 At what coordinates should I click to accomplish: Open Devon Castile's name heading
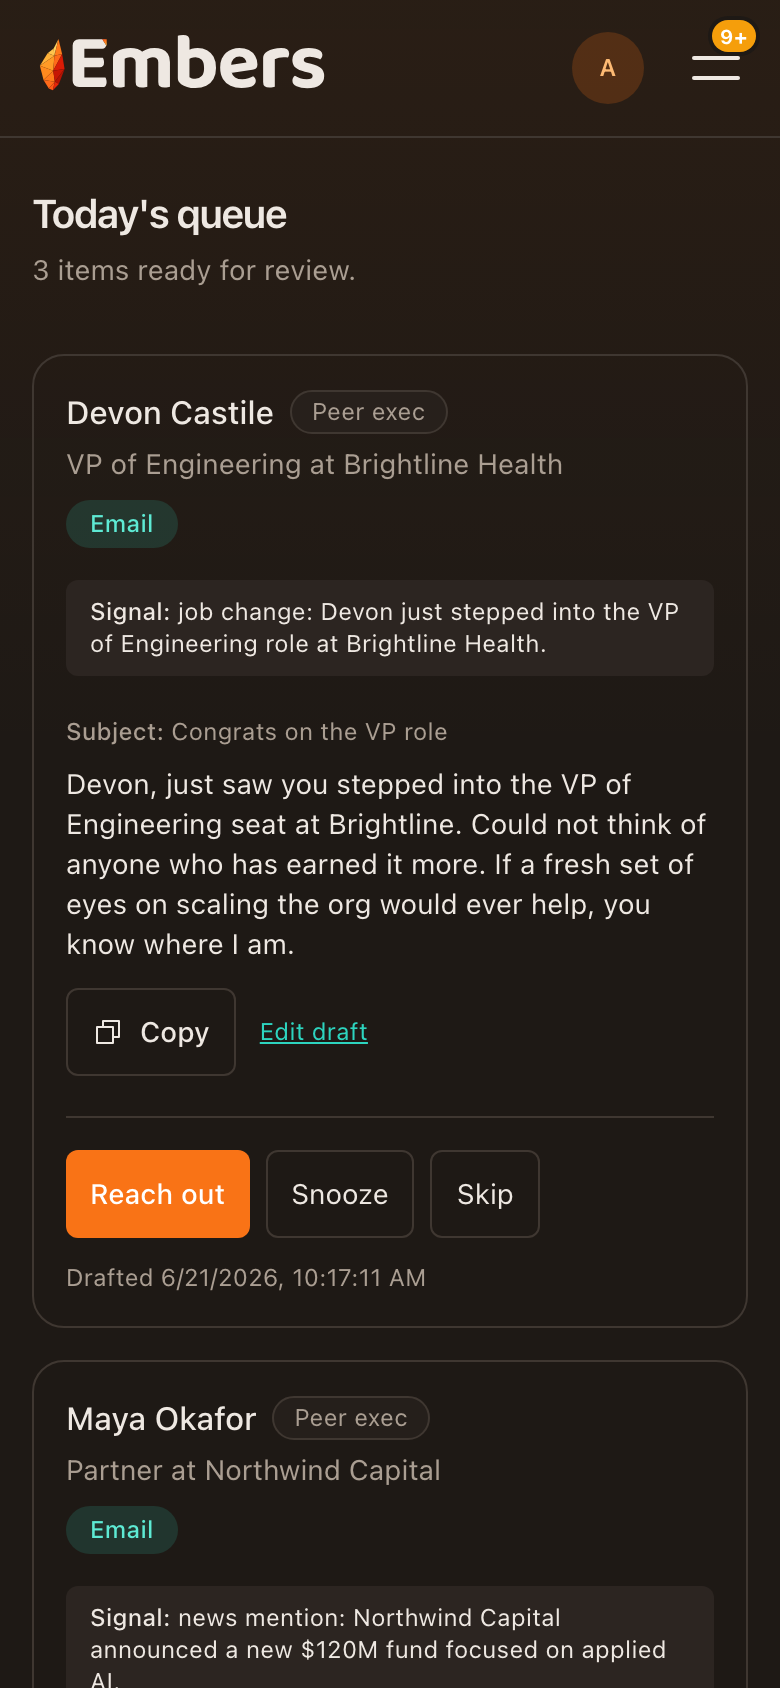tap(170, 413)
